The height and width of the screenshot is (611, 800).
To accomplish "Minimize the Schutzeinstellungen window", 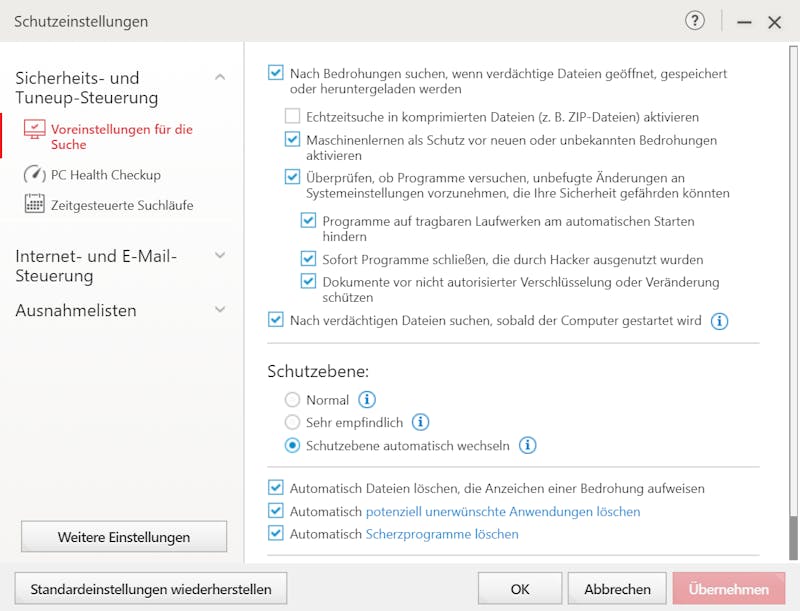I will click(744, 22).
